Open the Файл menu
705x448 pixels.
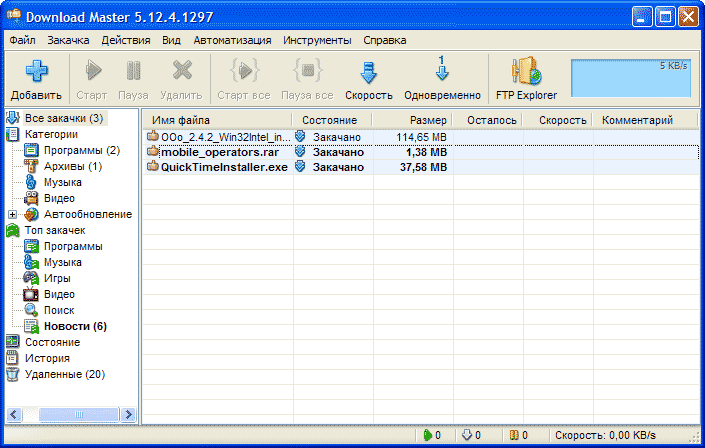tap(22, 40)
